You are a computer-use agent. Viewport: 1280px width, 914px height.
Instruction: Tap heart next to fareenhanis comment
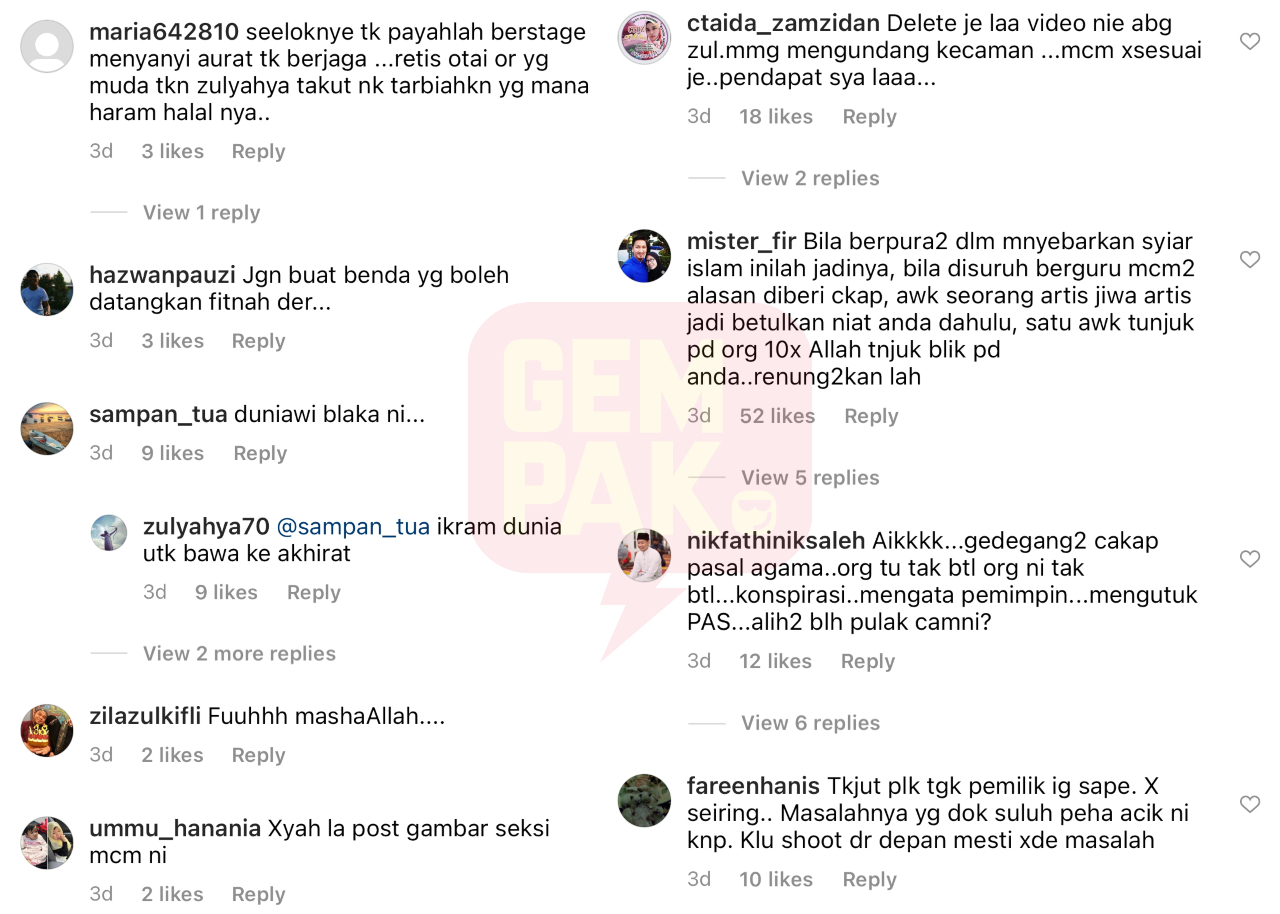(x=1249, y=804)
